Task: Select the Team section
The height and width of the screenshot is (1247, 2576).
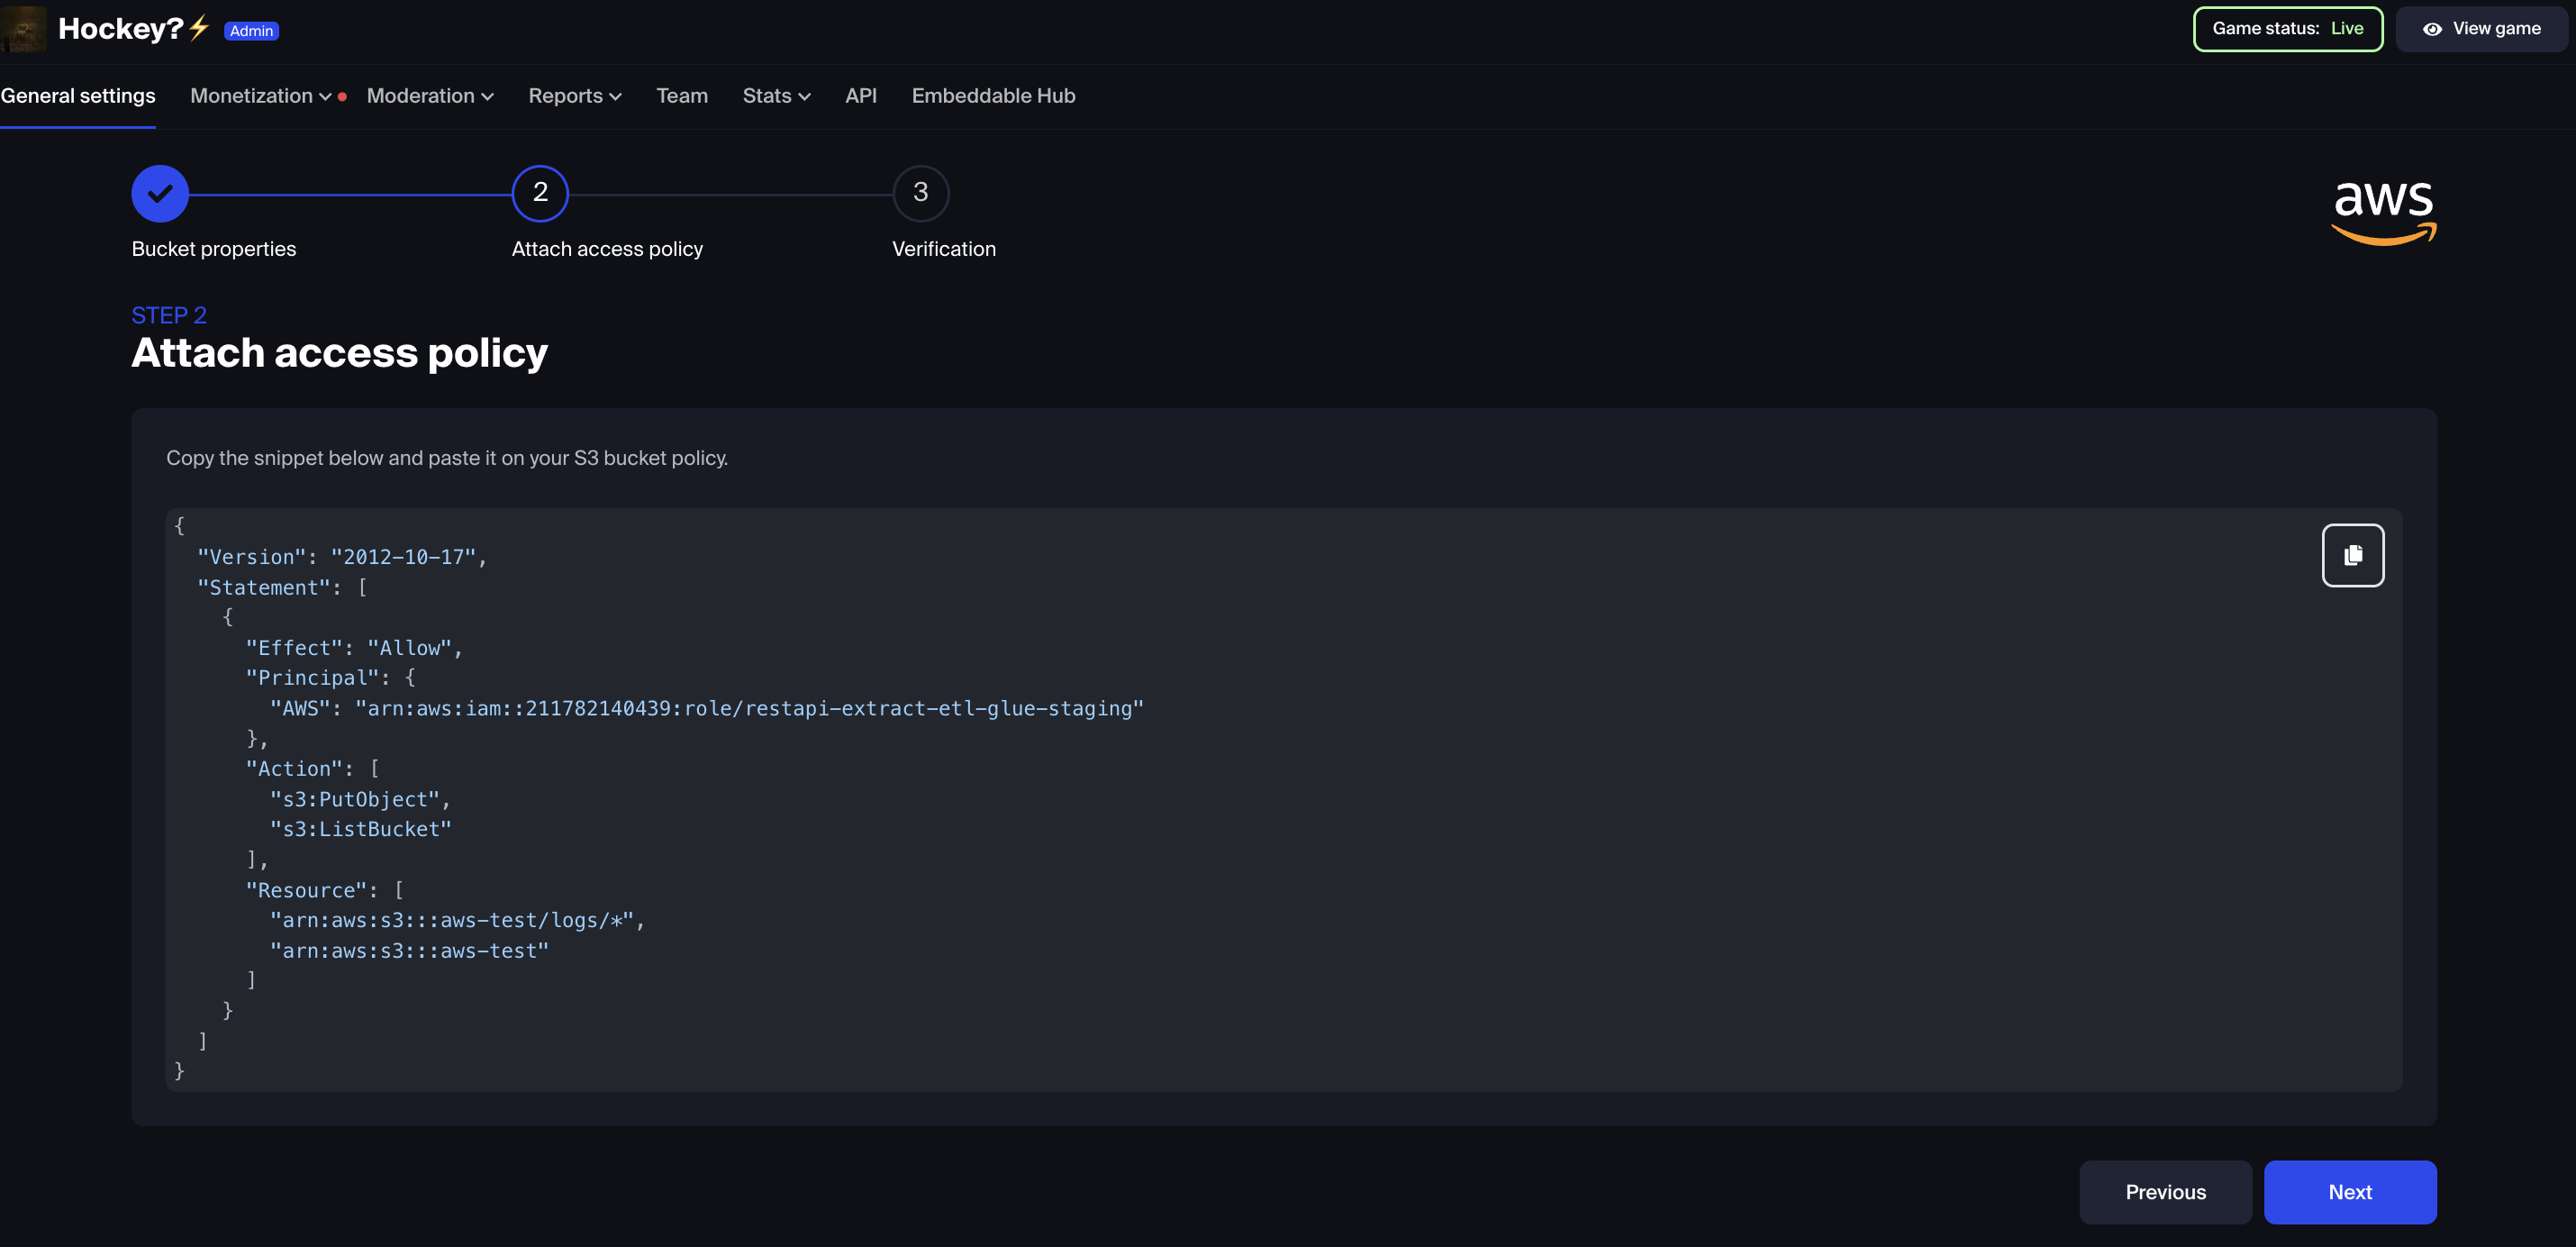Action: tap(681, 96)
